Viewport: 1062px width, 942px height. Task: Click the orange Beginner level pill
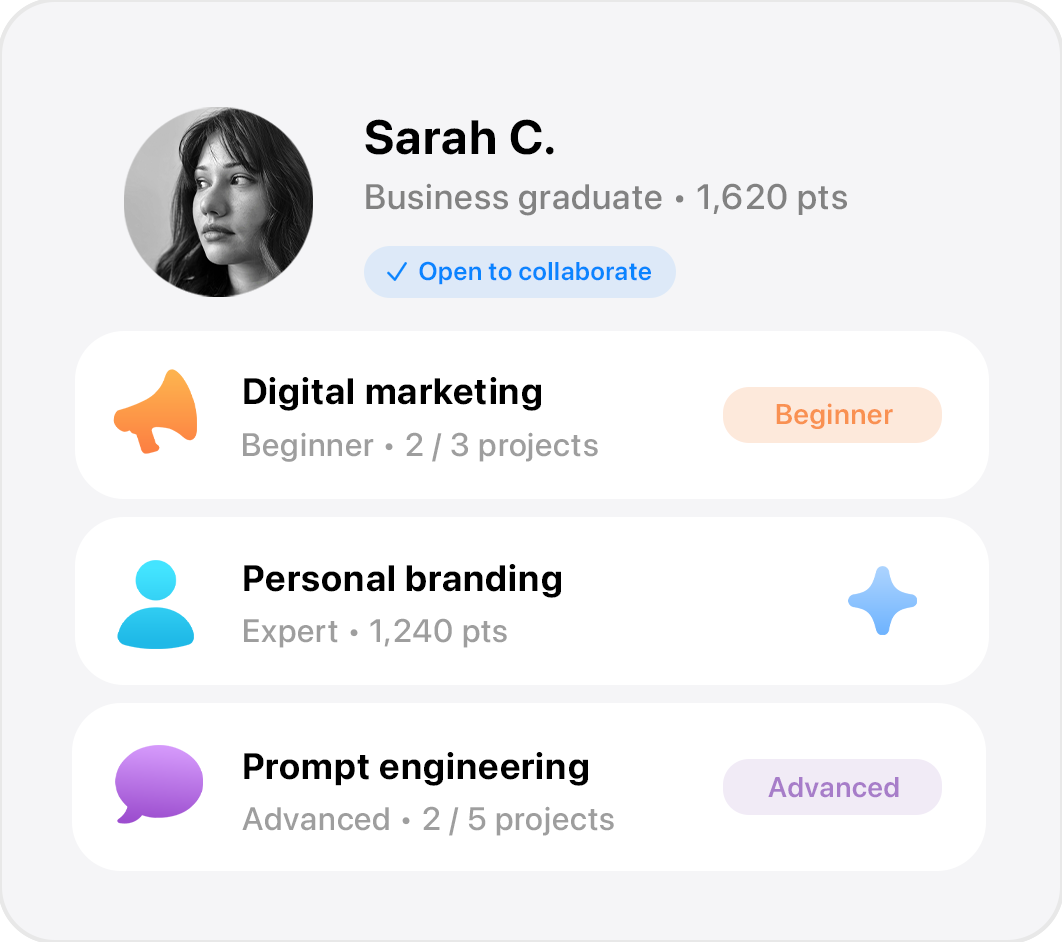[x=832, y=414]
